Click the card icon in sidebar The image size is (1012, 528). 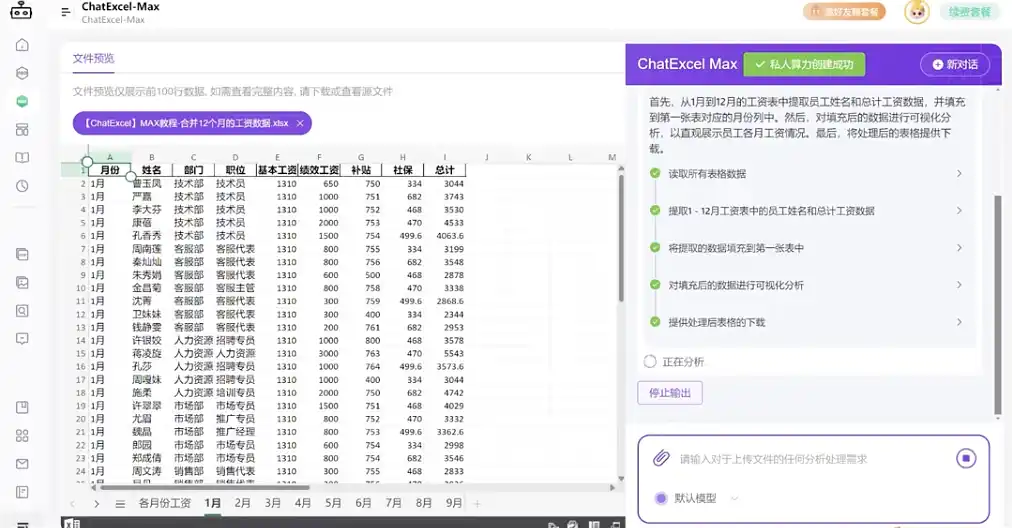(x=22, y=254)
